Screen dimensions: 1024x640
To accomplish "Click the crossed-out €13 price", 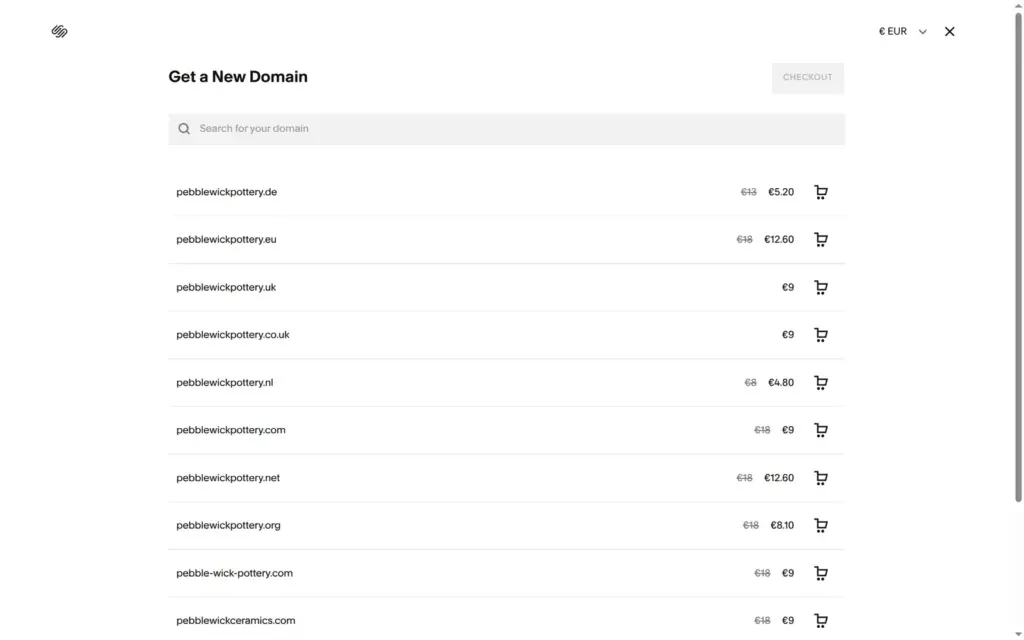I will [x=748, y=192].
